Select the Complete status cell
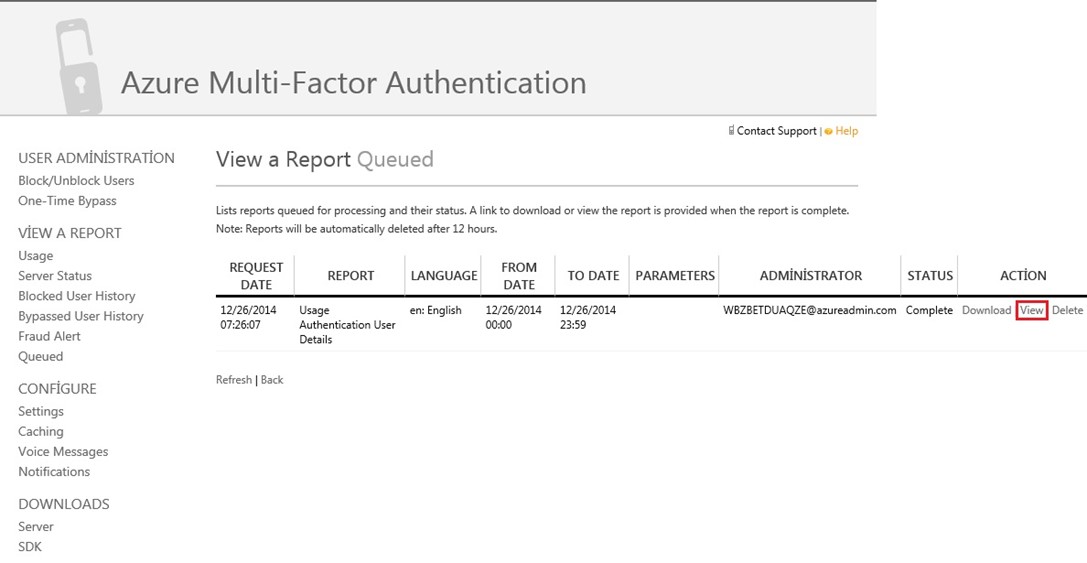 coord(929,310)
